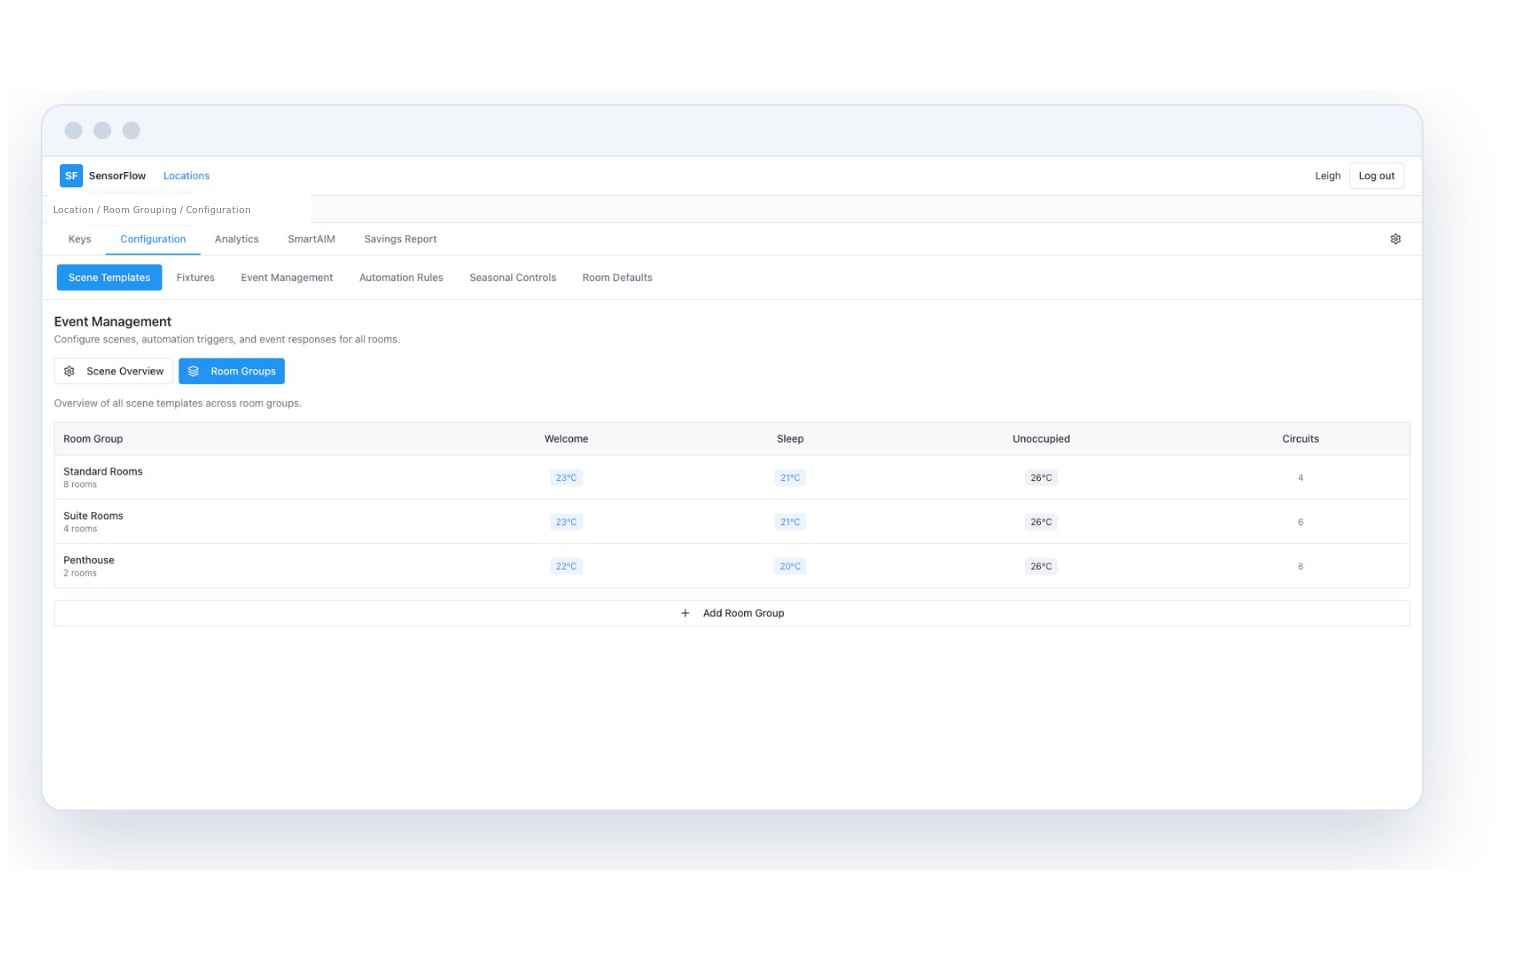Switch to the Fixtures sub-tab
The image size is (1536, 960).
[x=195, y=278]
